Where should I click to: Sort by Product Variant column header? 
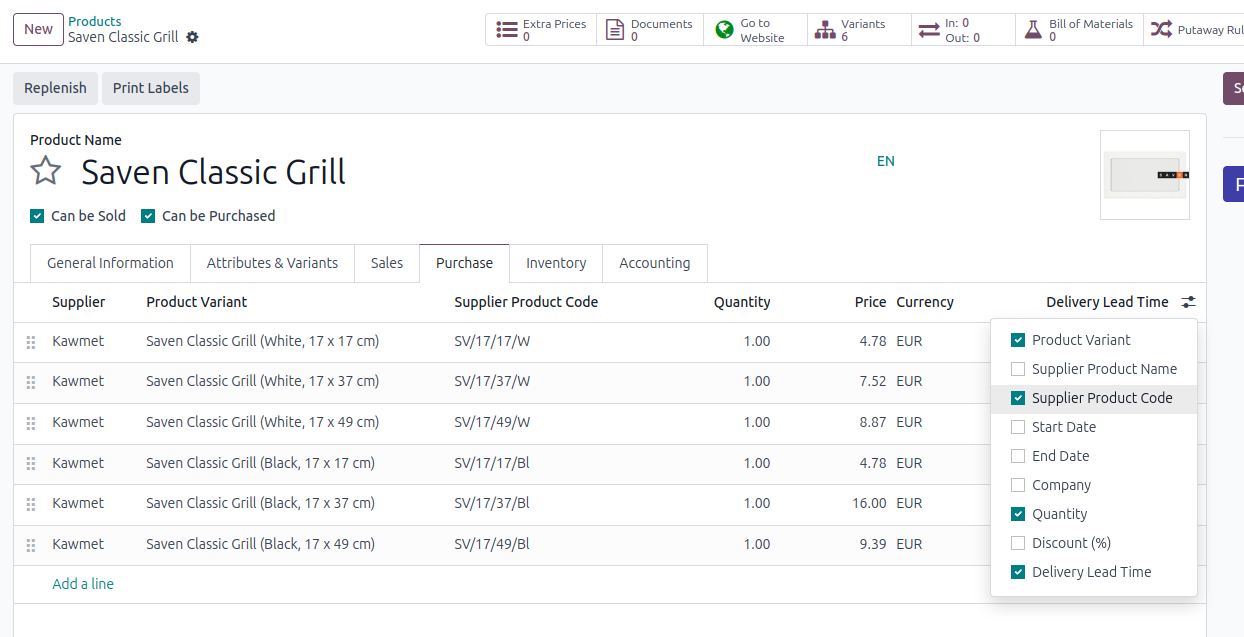(x=197, y=302)
